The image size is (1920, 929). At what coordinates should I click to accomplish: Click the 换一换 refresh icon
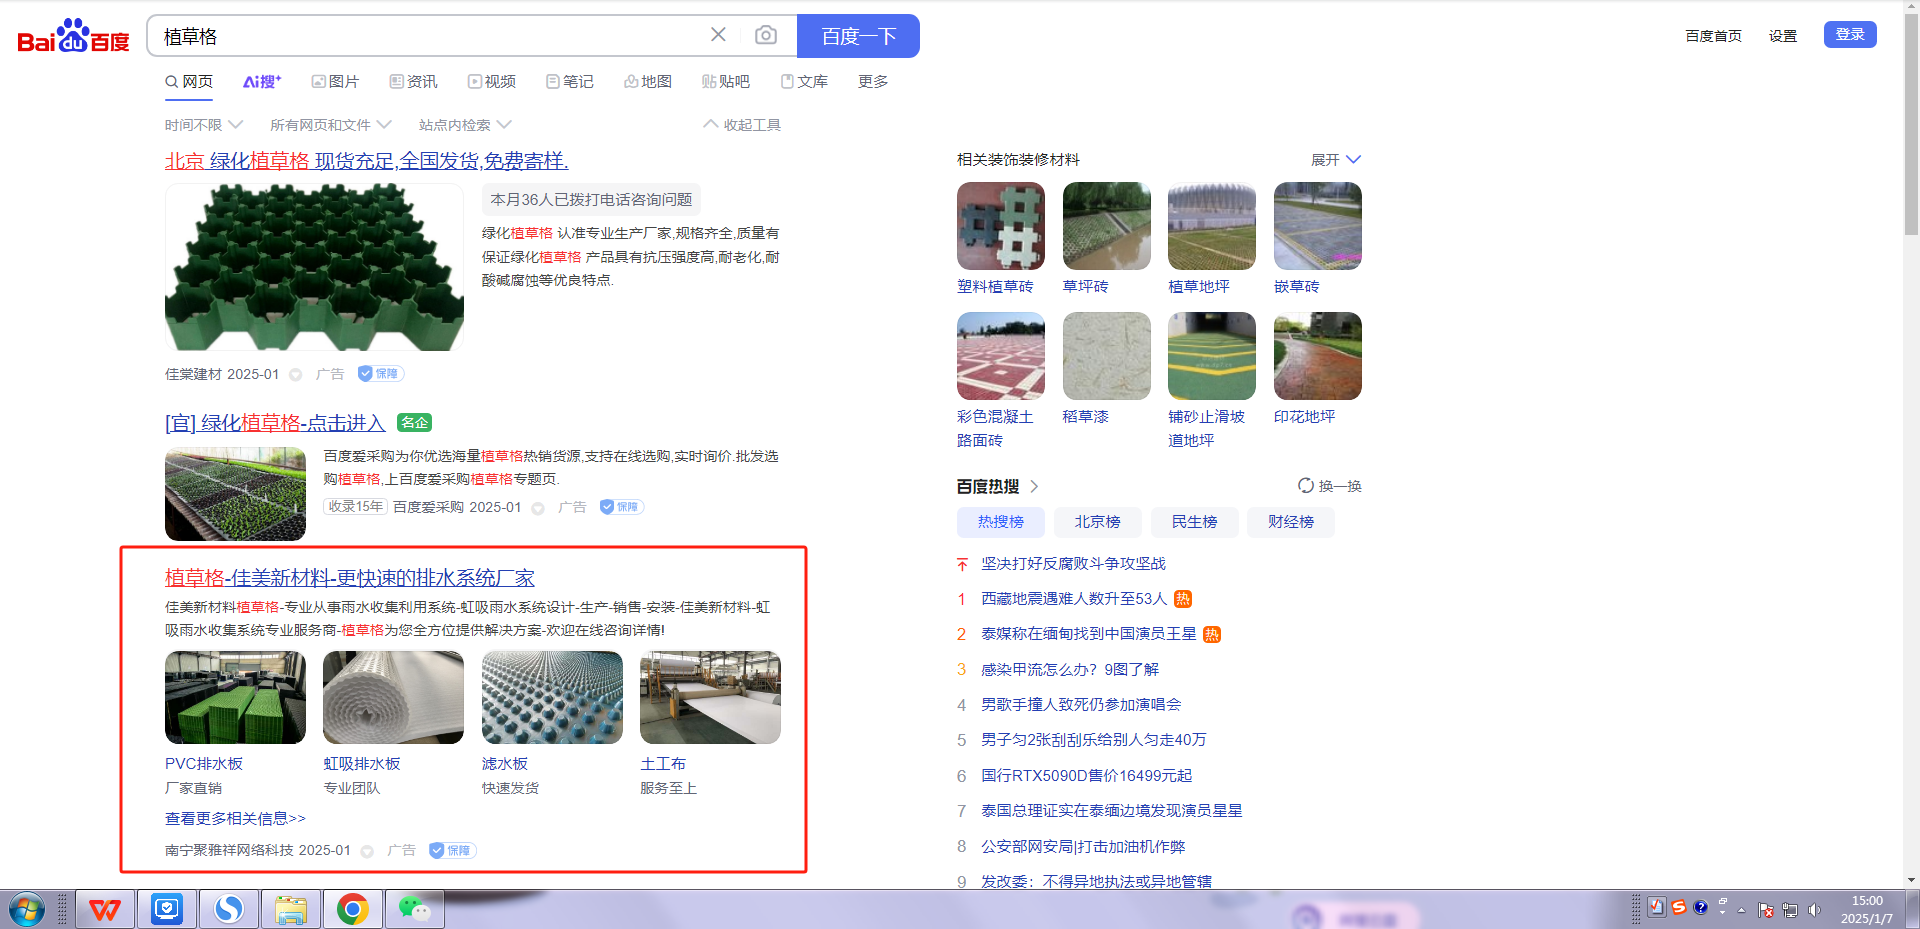tap(1306, 486)
